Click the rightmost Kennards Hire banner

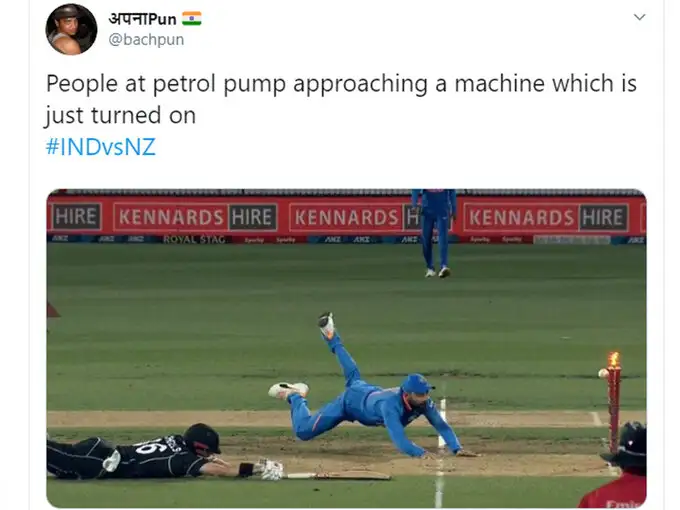tap(546, 217)
